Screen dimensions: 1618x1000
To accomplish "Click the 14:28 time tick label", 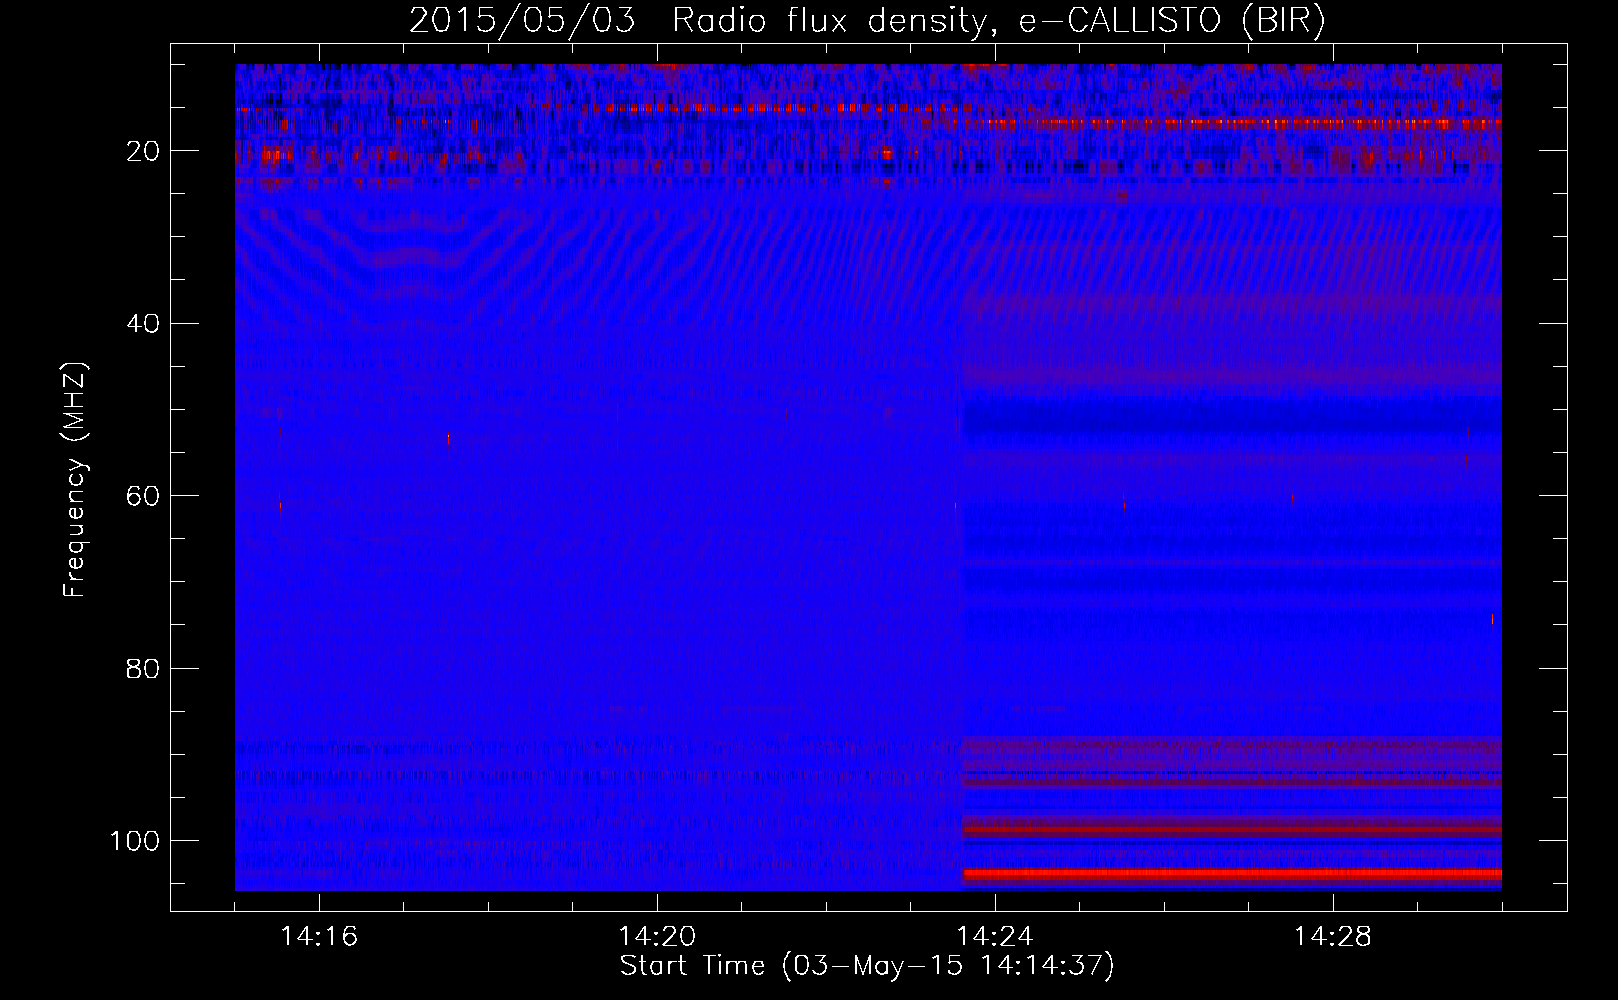I will click(1333, 937).
